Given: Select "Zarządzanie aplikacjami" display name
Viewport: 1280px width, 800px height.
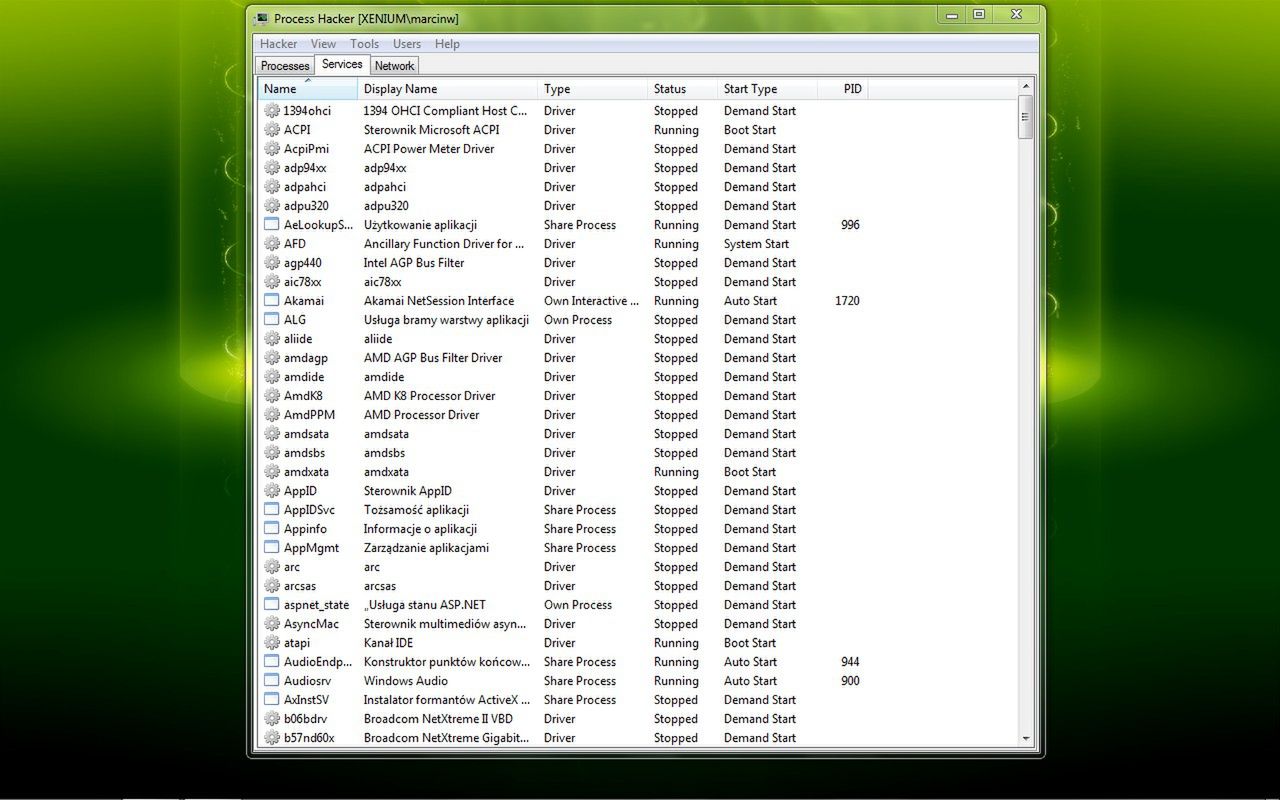Looking at the screenshot, I should coord(426,548).
